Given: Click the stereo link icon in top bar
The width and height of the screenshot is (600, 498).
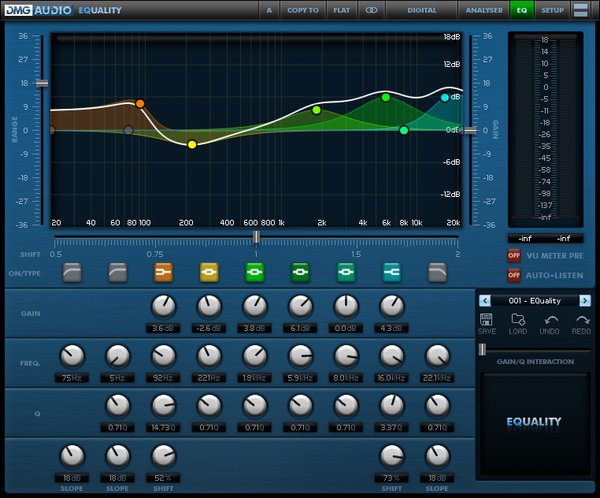Looking at the screenshot, I should (371, 10).
